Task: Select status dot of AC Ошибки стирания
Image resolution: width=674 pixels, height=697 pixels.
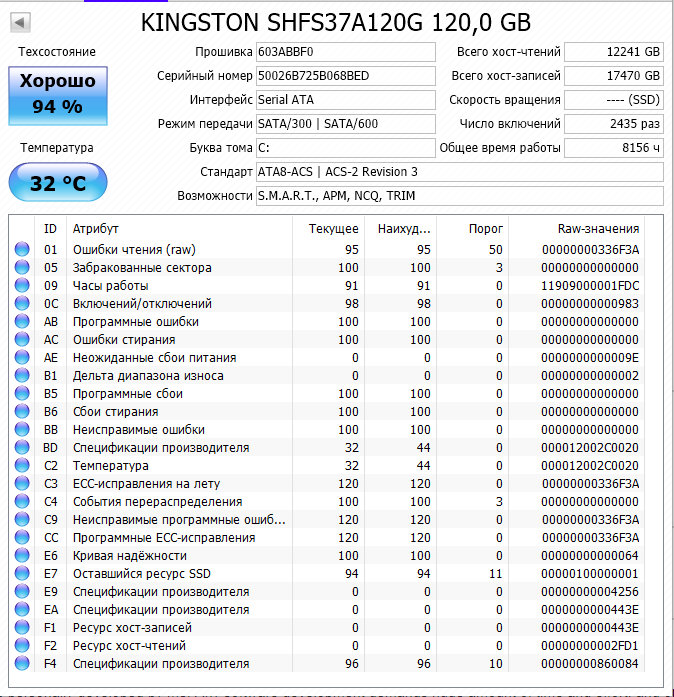Action: pos(22,339)
